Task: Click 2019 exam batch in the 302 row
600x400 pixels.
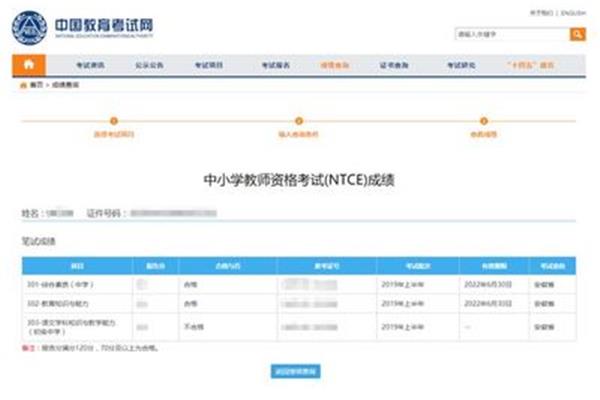Action: [403, 304]
